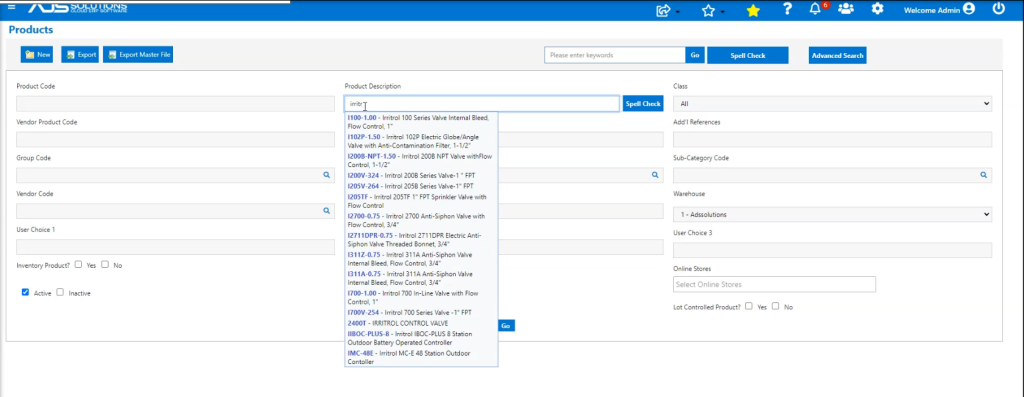The height and width of the screenshot is (397, 1024).
Task: Click the Group Code search magnifier
Action: coord(327,175)
